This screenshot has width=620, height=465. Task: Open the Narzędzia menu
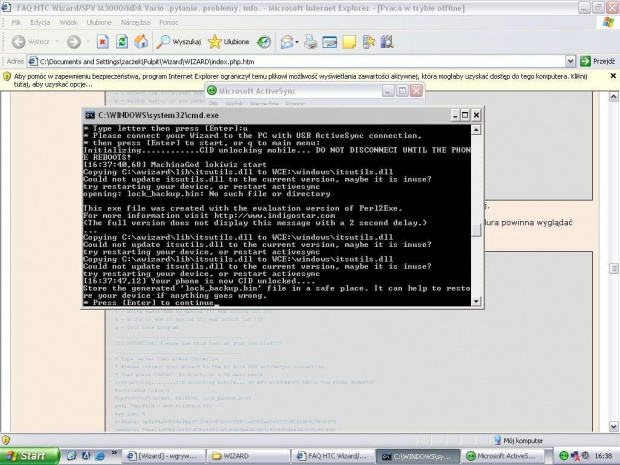[x=135, y=23]
